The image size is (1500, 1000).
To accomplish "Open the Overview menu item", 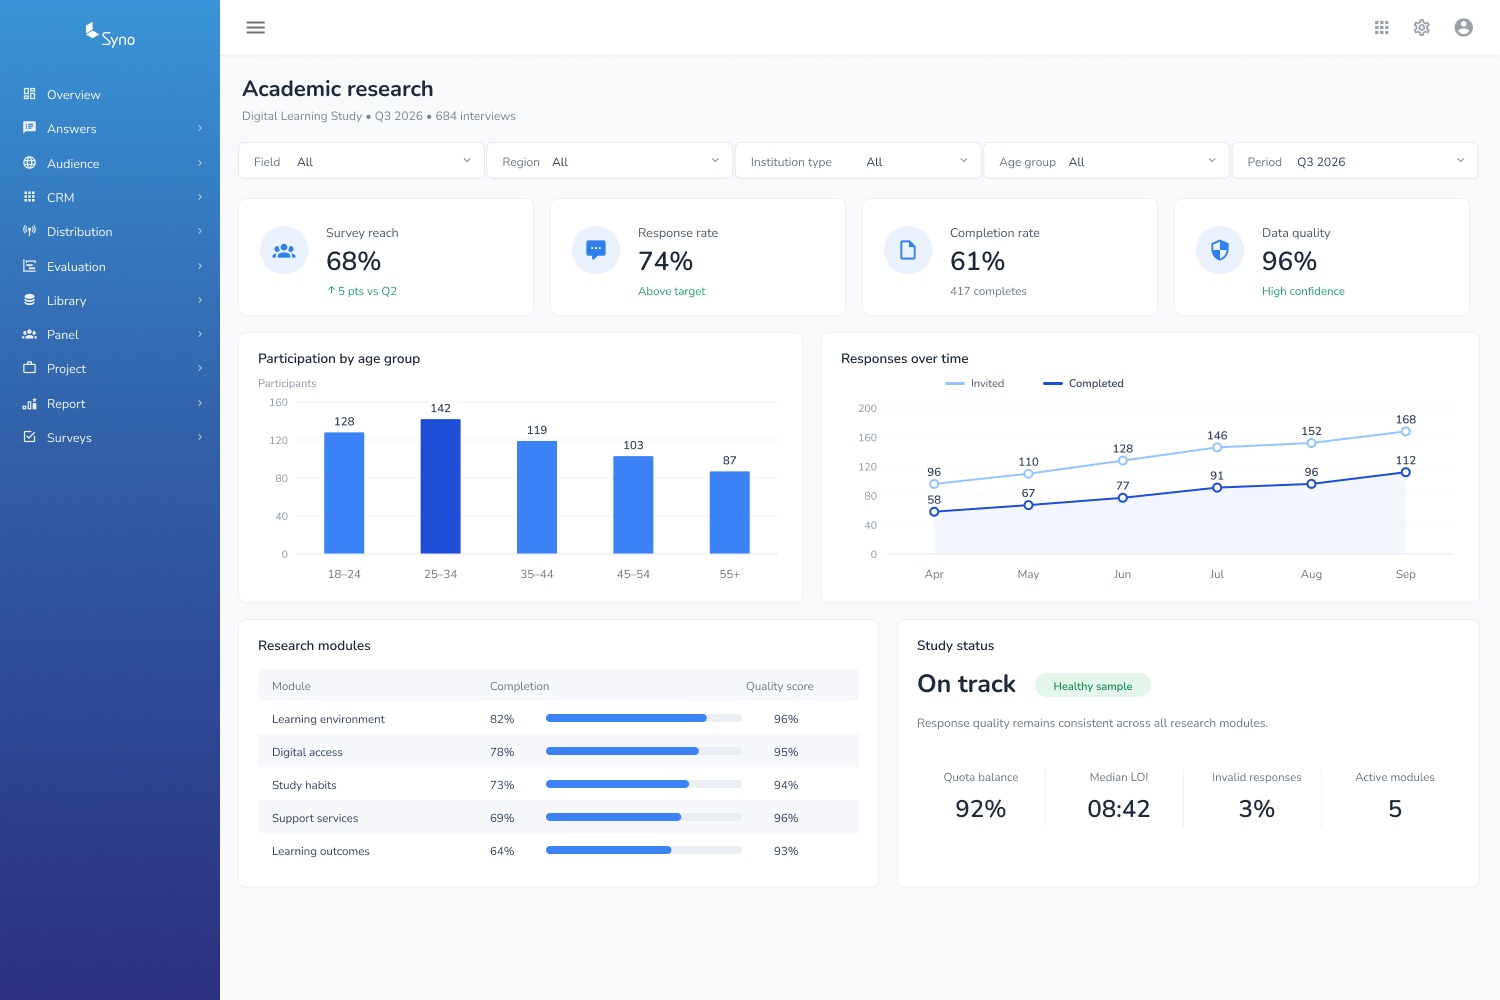I will (110, 94).
